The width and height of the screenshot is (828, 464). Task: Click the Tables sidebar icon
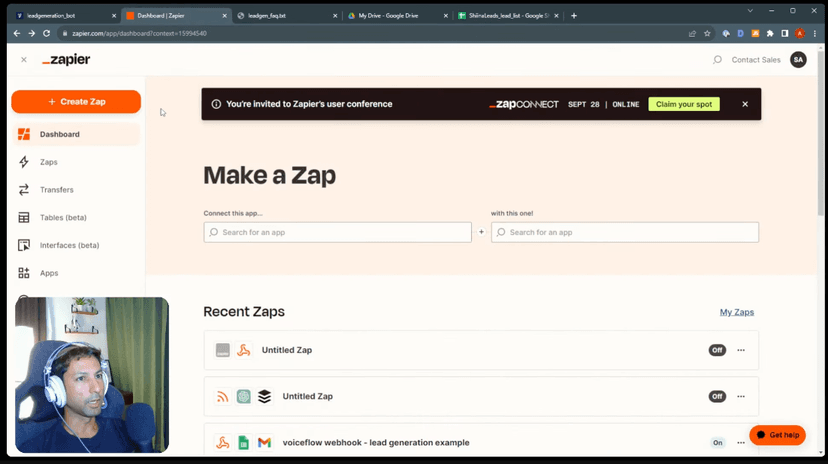[x=24, y=217]
